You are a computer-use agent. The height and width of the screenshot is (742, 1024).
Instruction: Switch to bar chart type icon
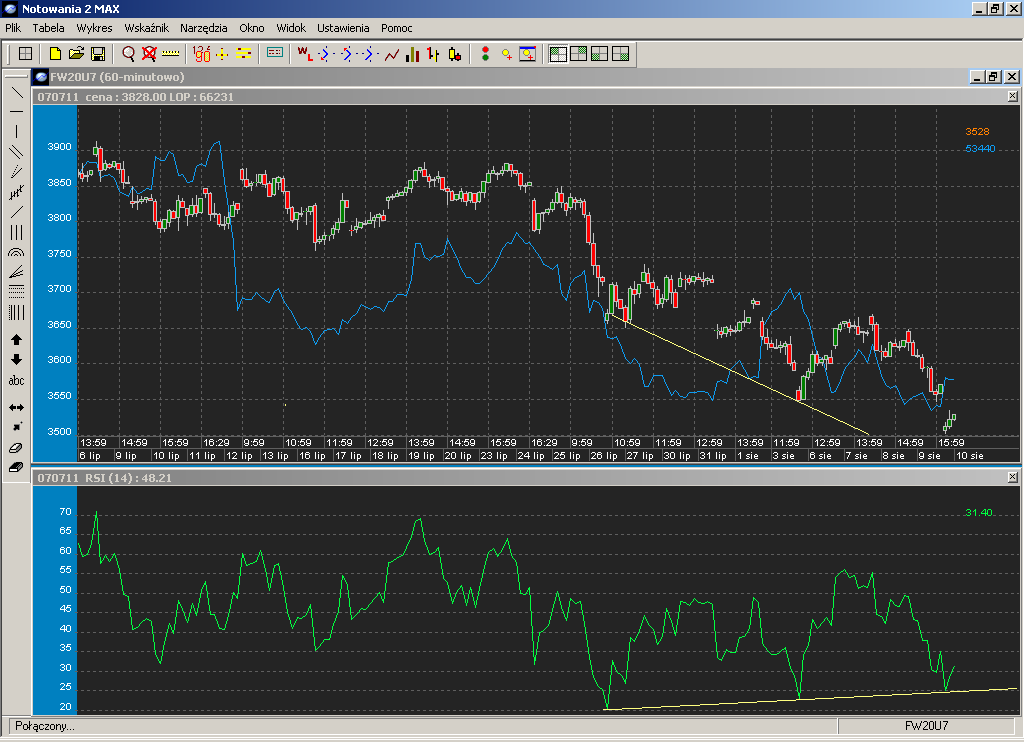[412, 54]
